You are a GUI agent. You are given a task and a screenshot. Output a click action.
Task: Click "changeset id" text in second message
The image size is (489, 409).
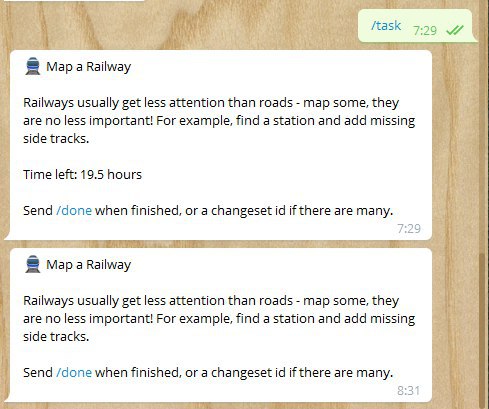pos(248,372)
